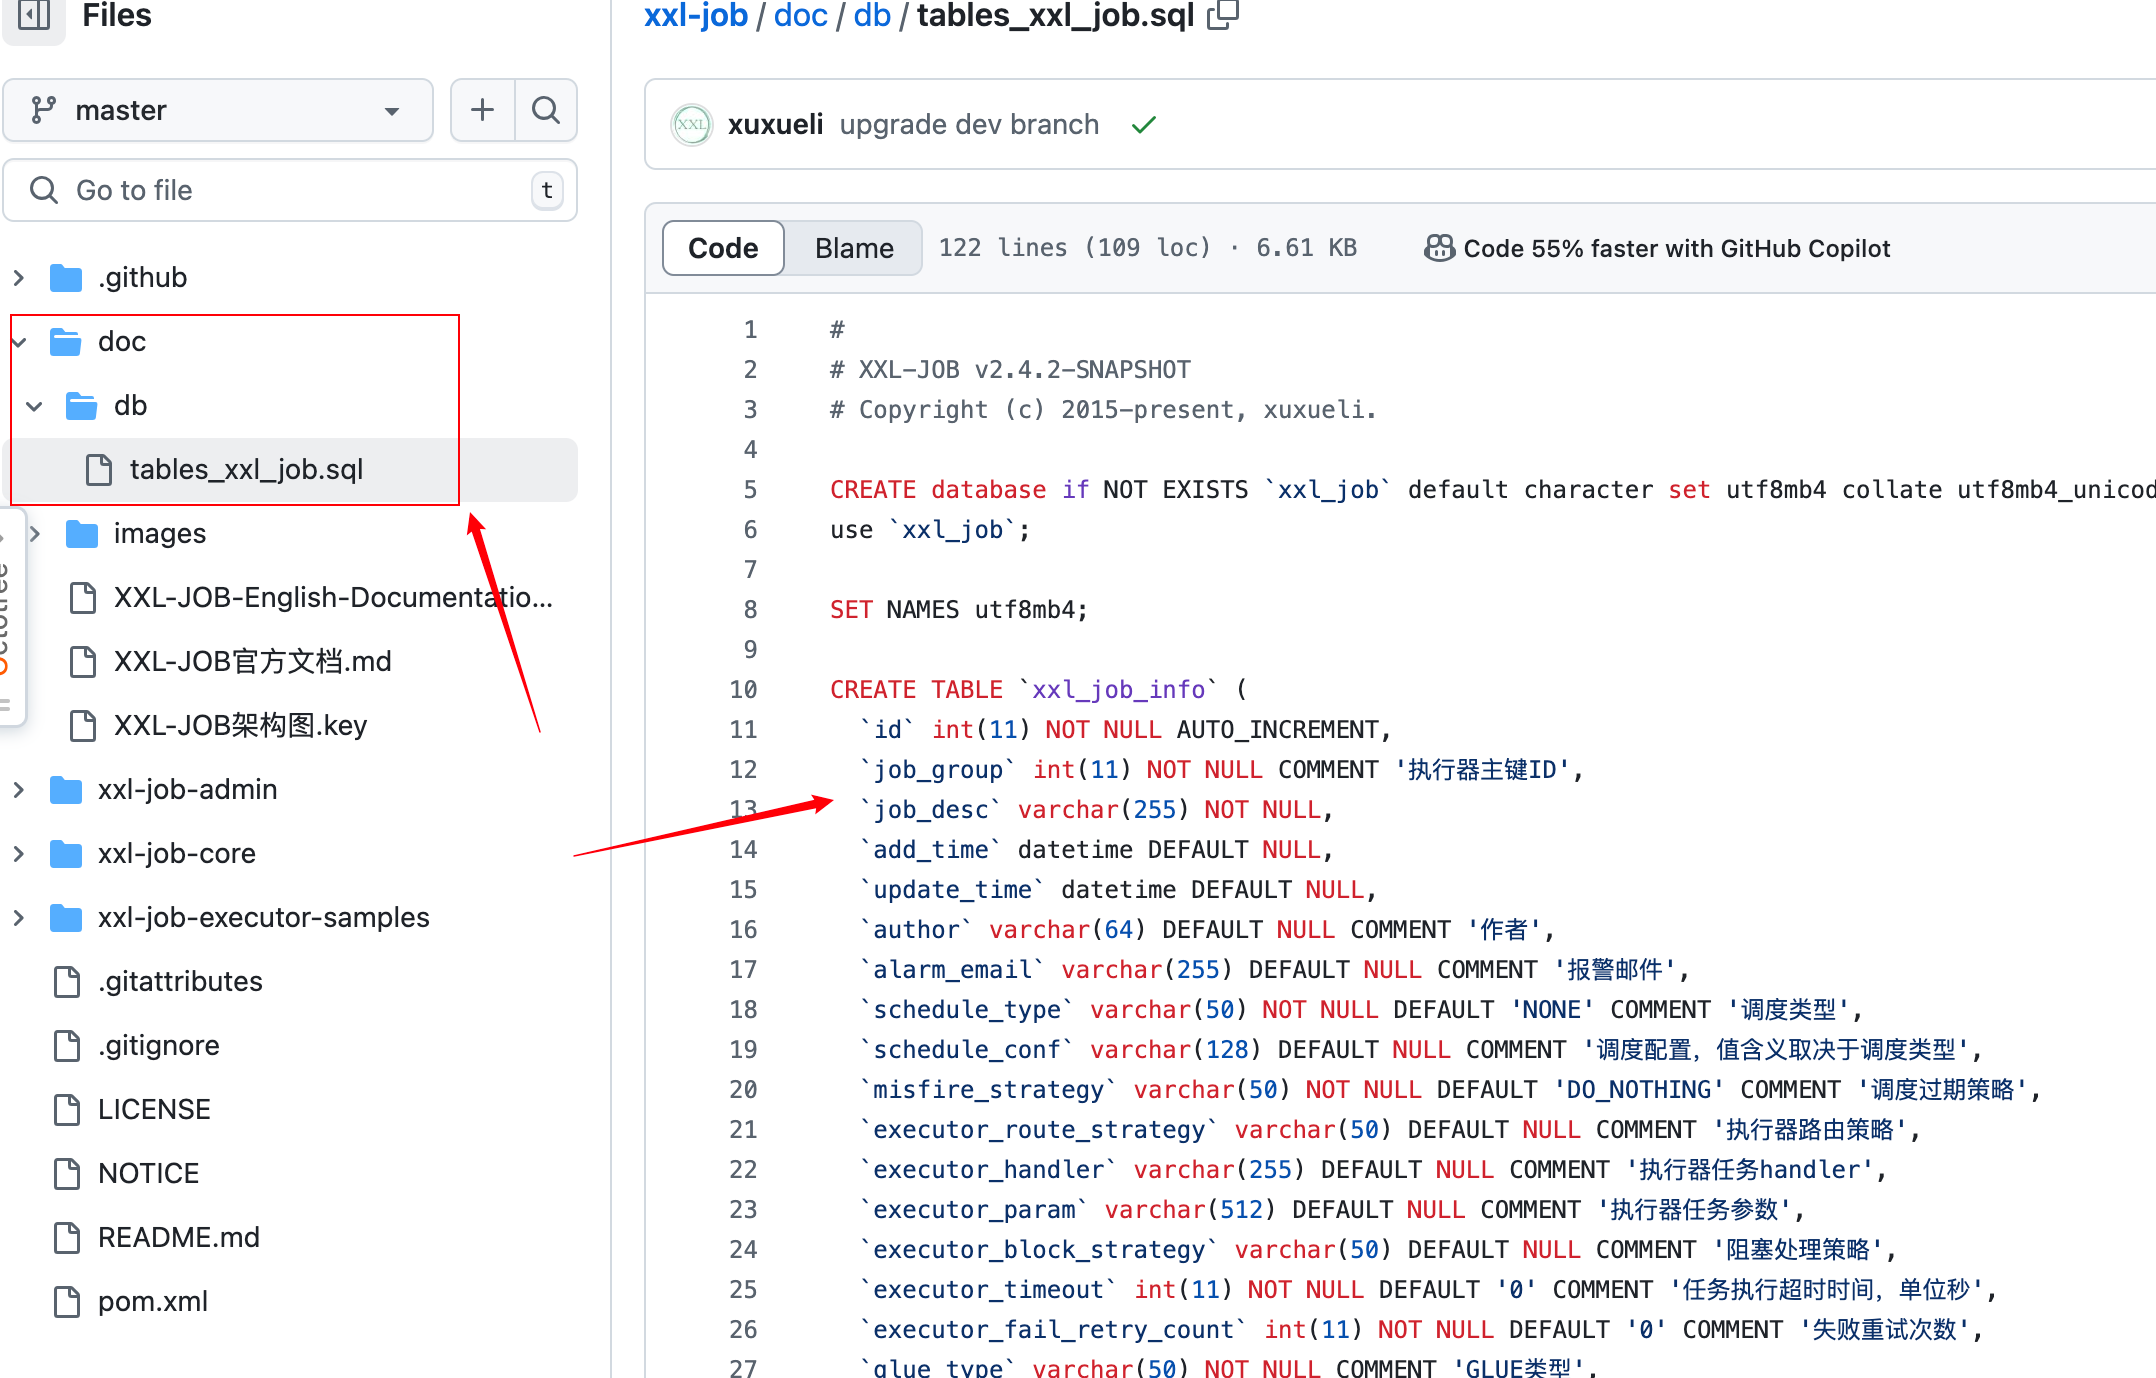2156x1378 pixels.
Task: Click the LICENSE file icon
Action: click(x=67, y=1110)
